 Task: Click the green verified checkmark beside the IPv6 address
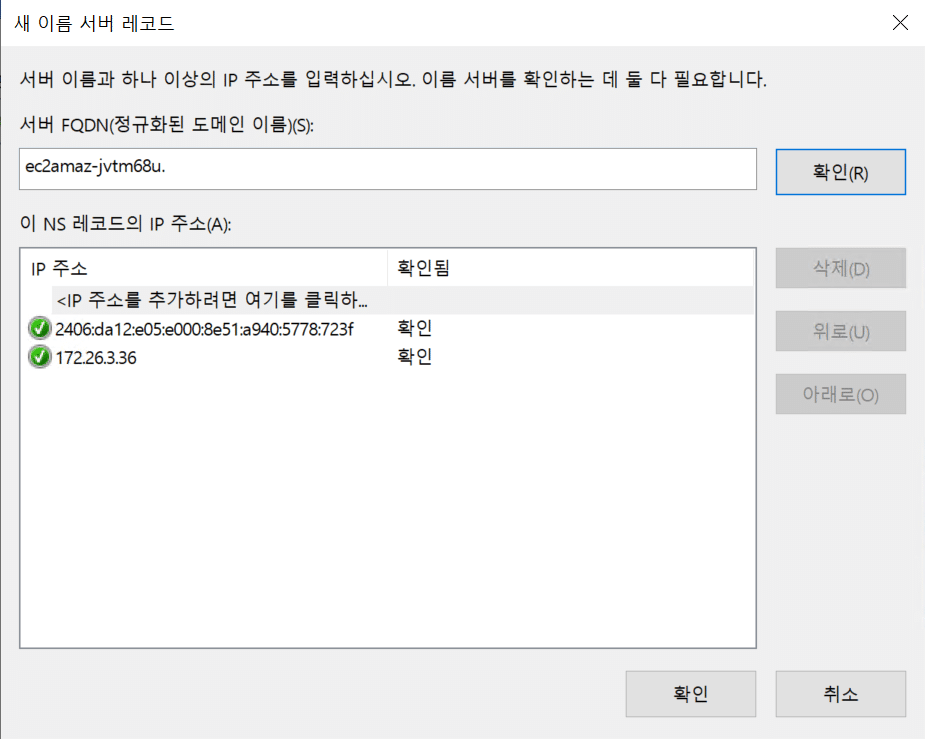point(40,328)
